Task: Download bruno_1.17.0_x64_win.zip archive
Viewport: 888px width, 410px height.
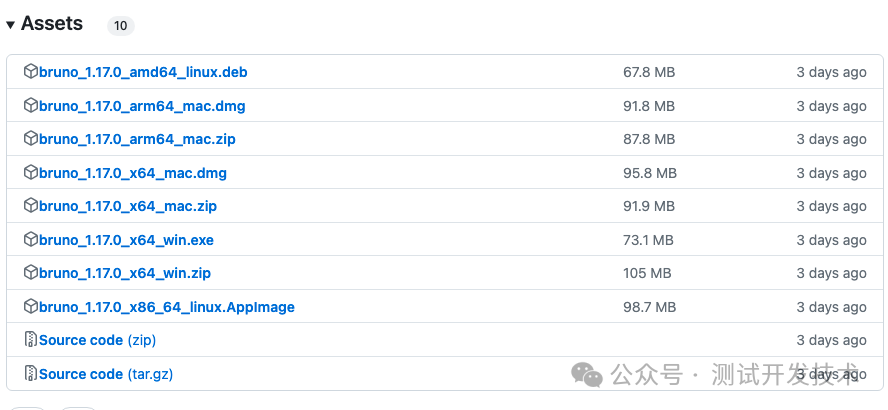Action: coord(125,274)
